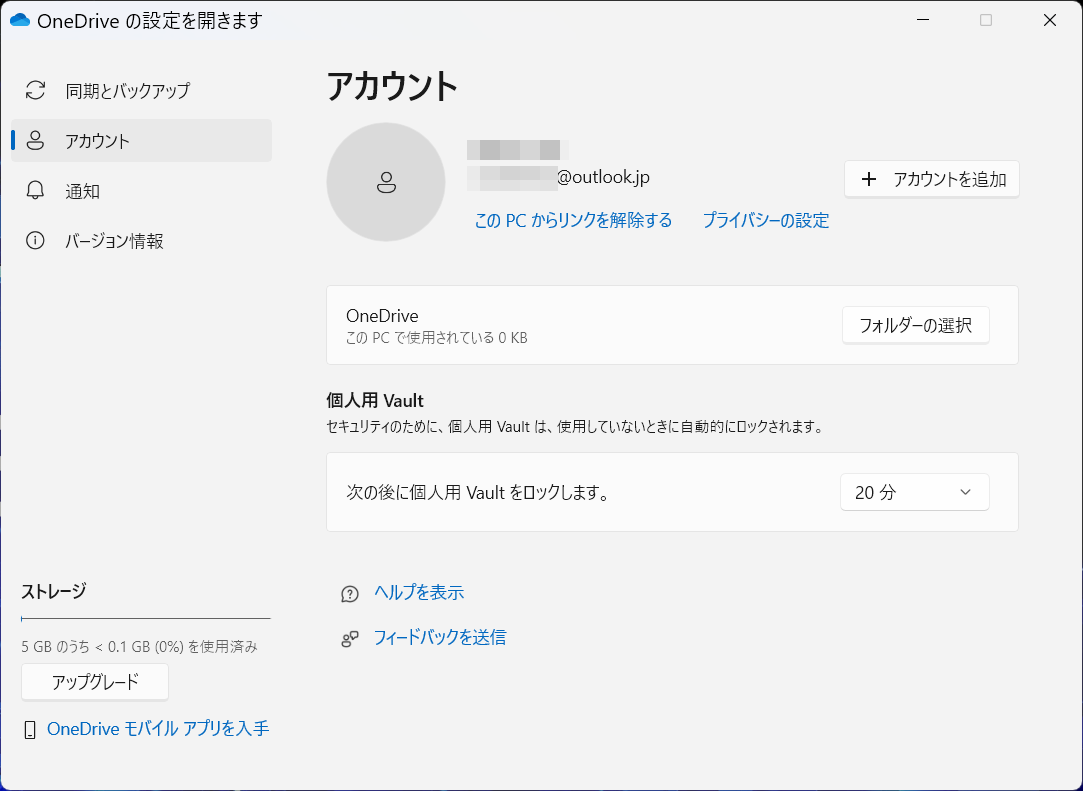The image size is (1083, 791).
Task: Open OneDrive モバイル アプリを入手 link
Action: coord(158,729)
